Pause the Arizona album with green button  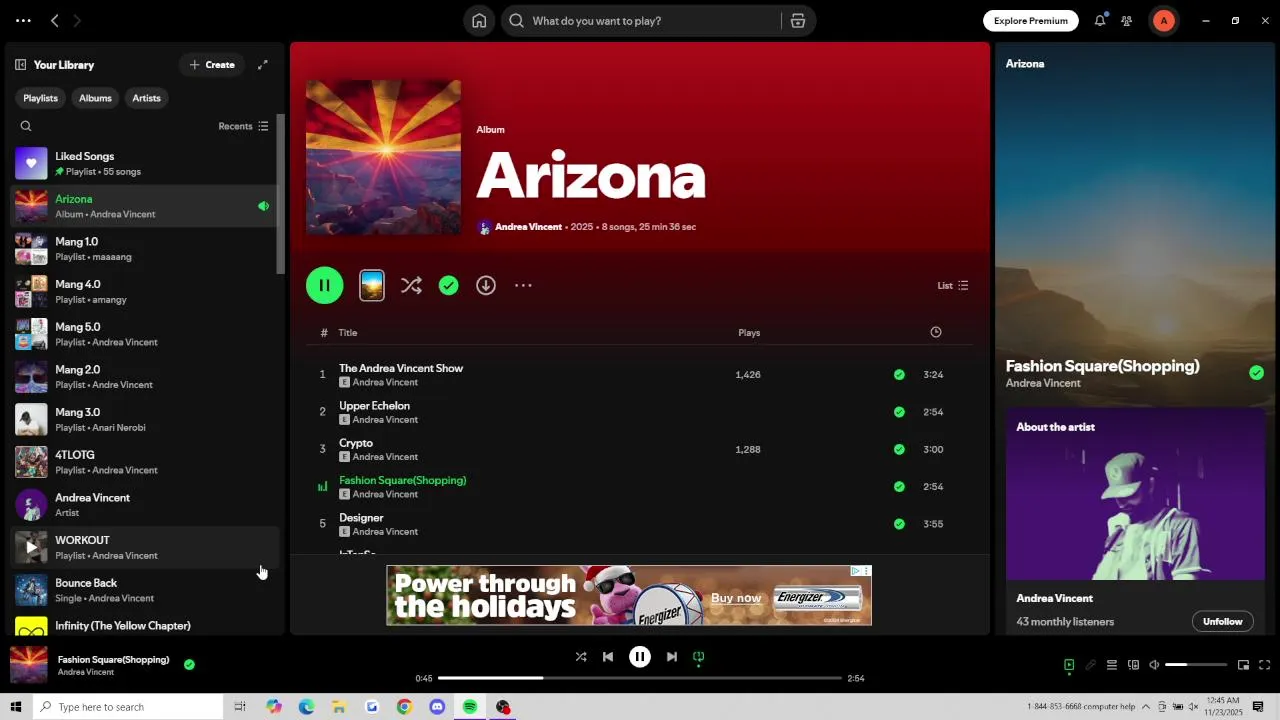325,286
